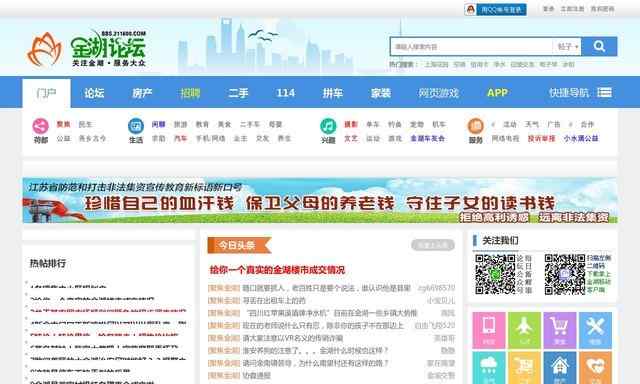Click the app download QR code
The height and width of the screenshot is (384, 640).
[565, 274]
